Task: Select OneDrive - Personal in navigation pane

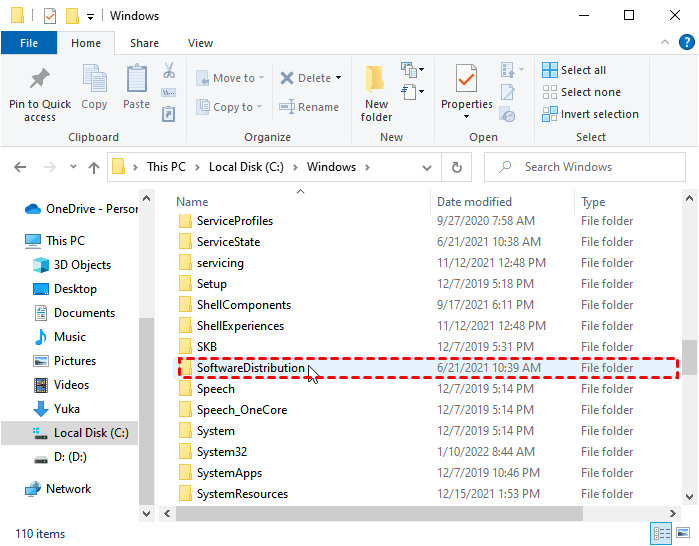Action: 81,209
